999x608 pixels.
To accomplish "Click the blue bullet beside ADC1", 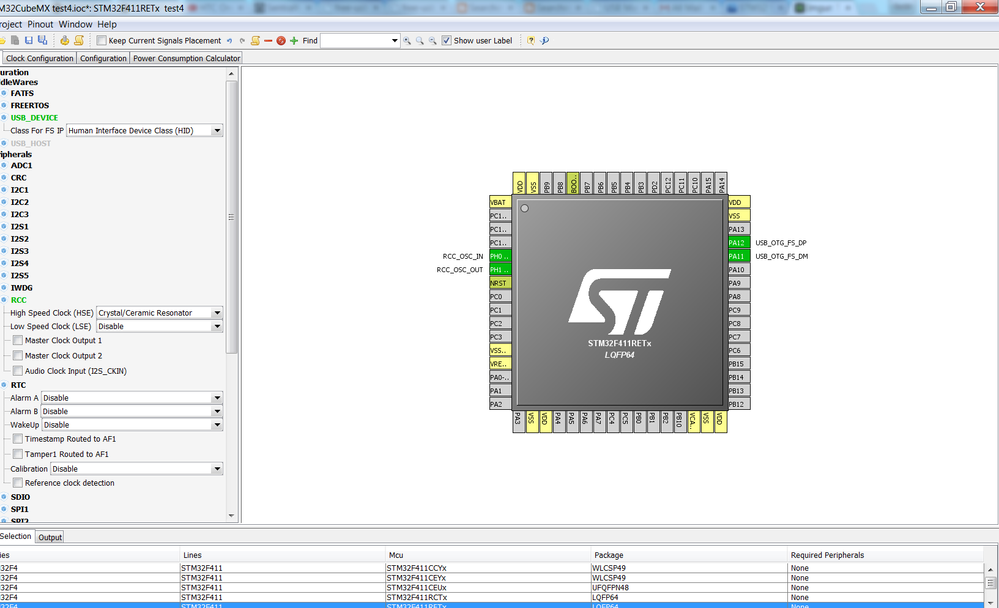I will pos(4,165).
